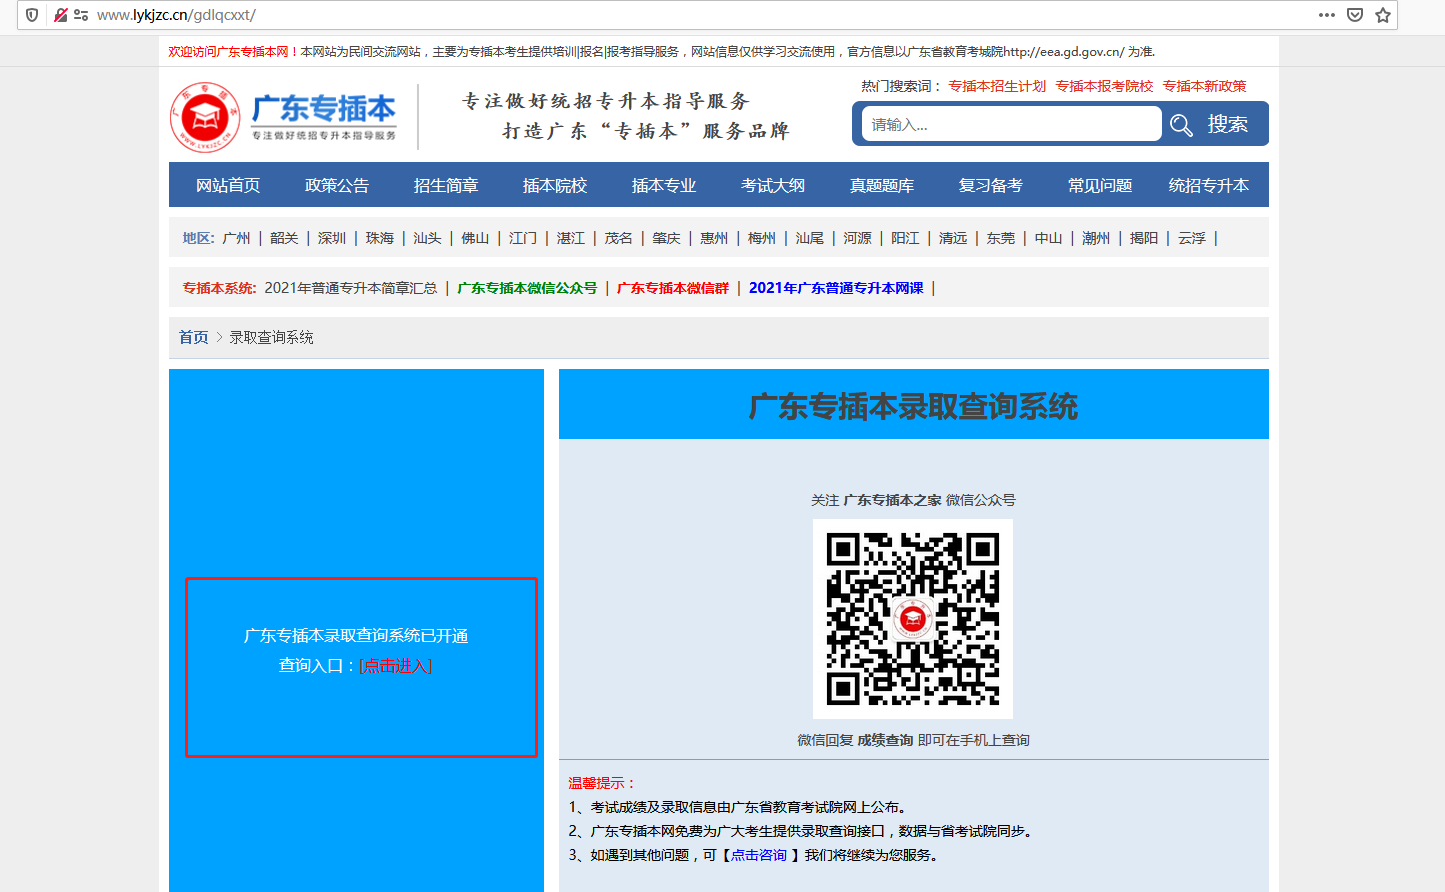Select region 湛江

click(571, 238)
